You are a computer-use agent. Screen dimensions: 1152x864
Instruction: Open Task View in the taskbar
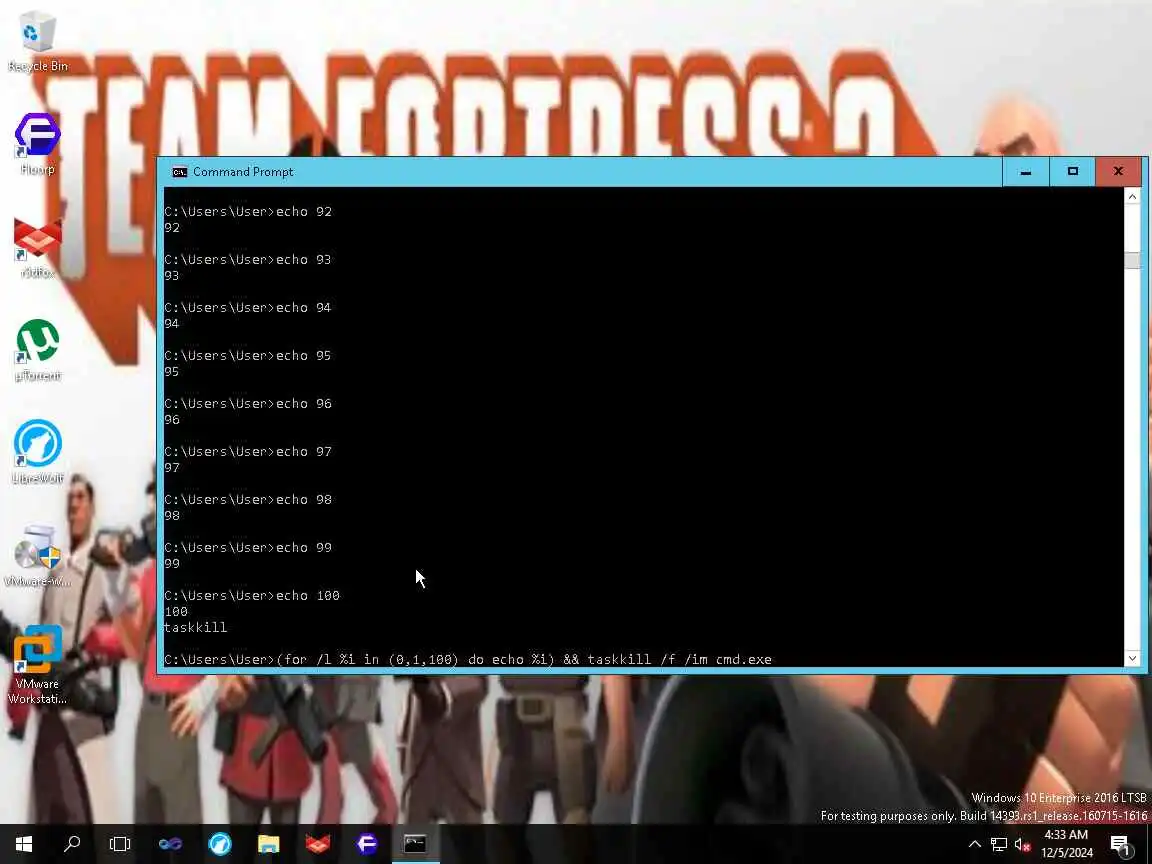coord(120,844)
